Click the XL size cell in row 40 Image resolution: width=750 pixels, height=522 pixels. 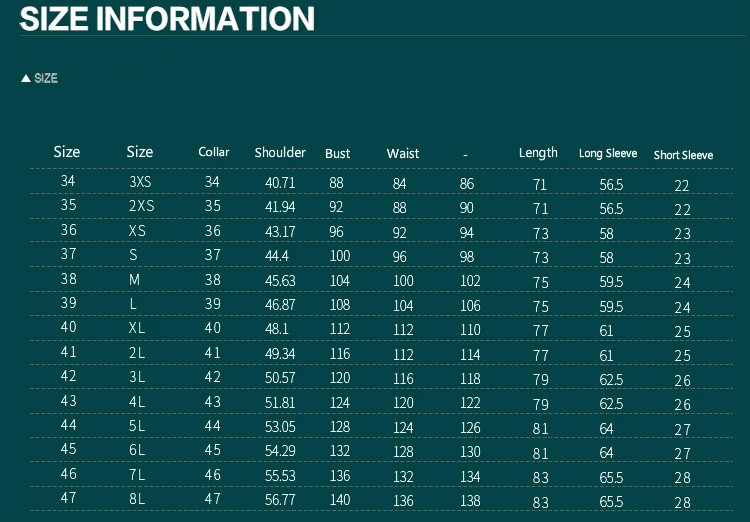coord(137,328)
